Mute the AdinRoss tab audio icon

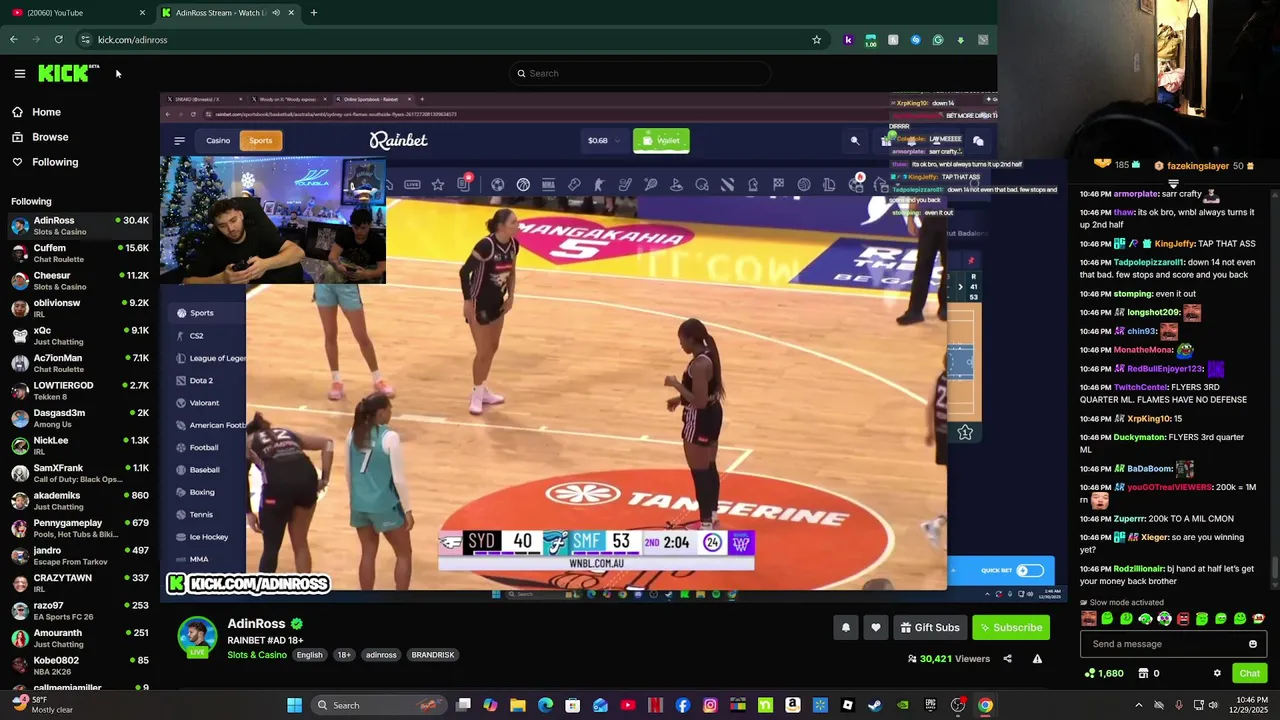tap(276, 13)
